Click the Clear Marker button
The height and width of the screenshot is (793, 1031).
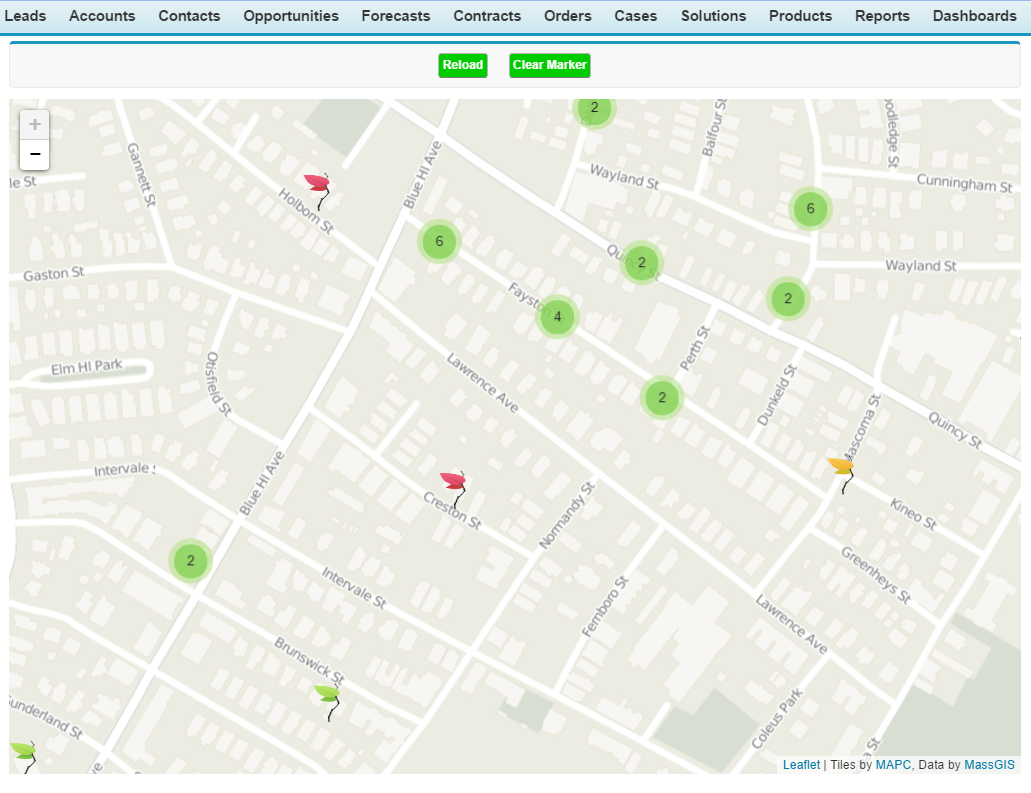(x=549, y=64)
